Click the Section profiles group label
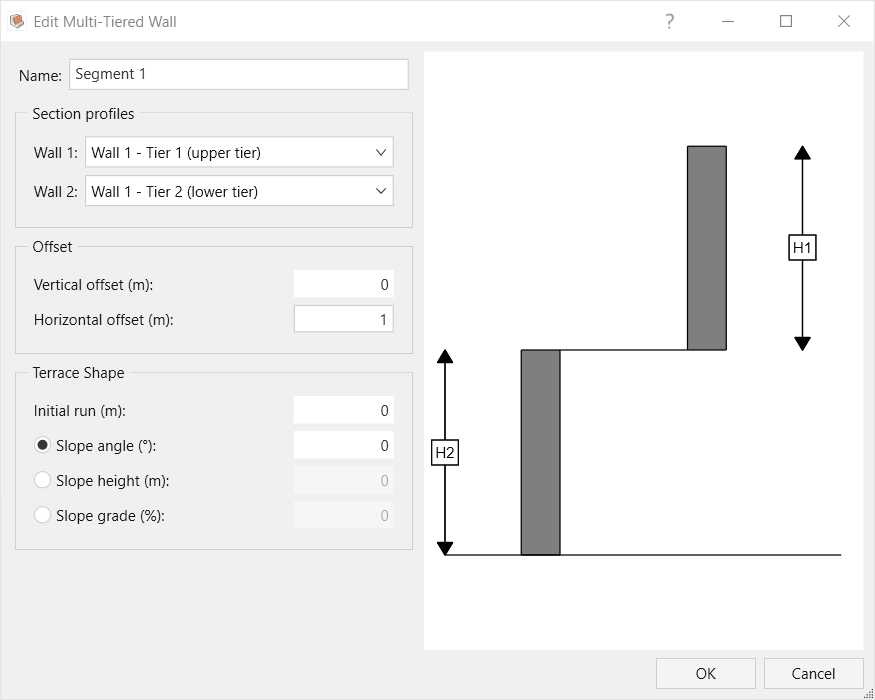Screen dimensions: 875x700 coord(83,114)
